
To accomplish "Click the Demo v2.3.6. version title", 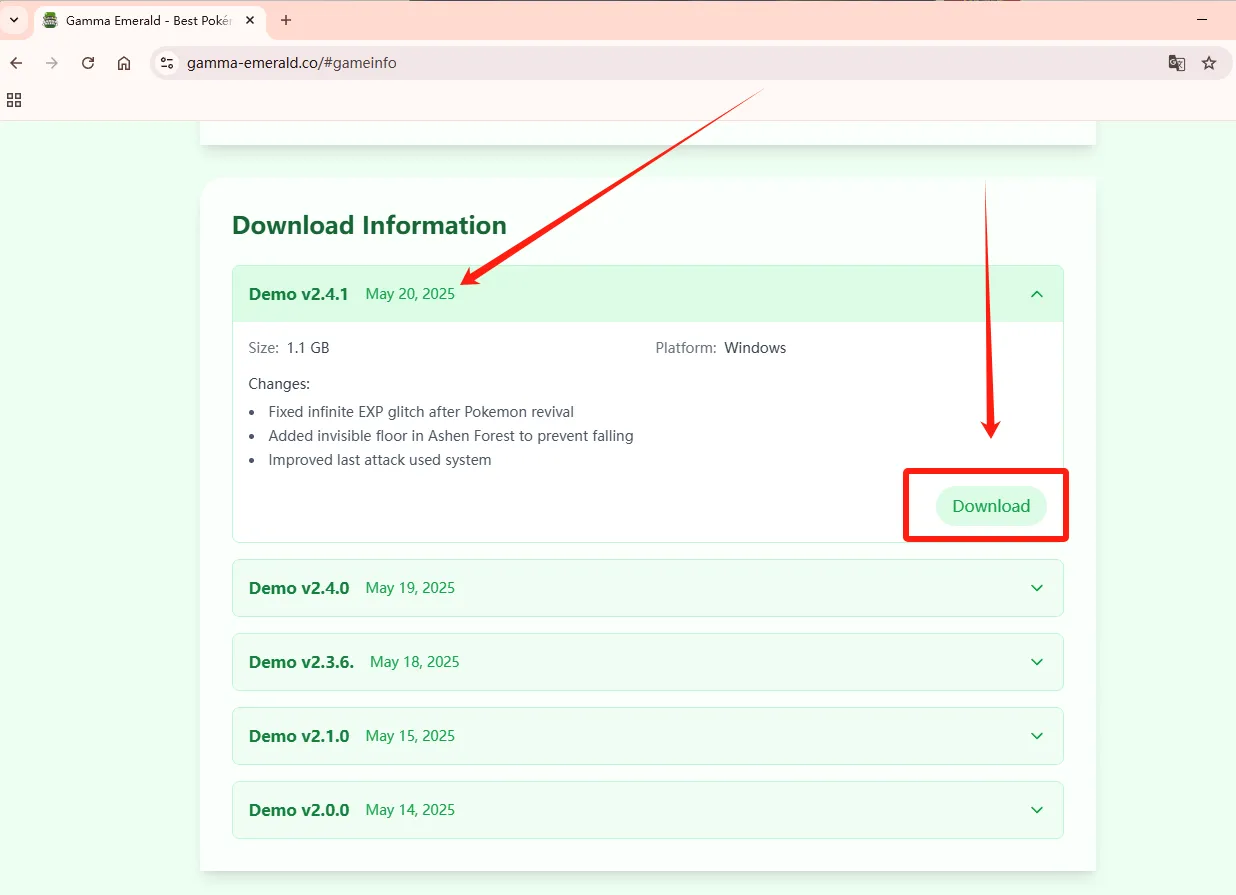I will pos(301,662).
